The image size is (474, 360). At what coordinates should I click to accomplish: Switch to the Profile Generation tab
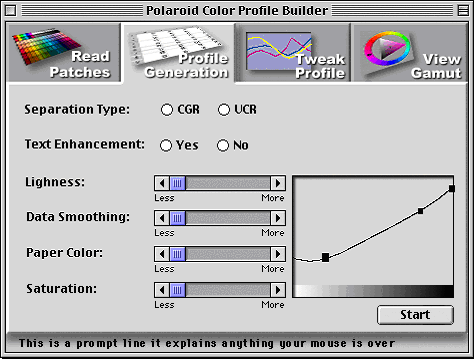pyautogui.click(x=179, y=53)
